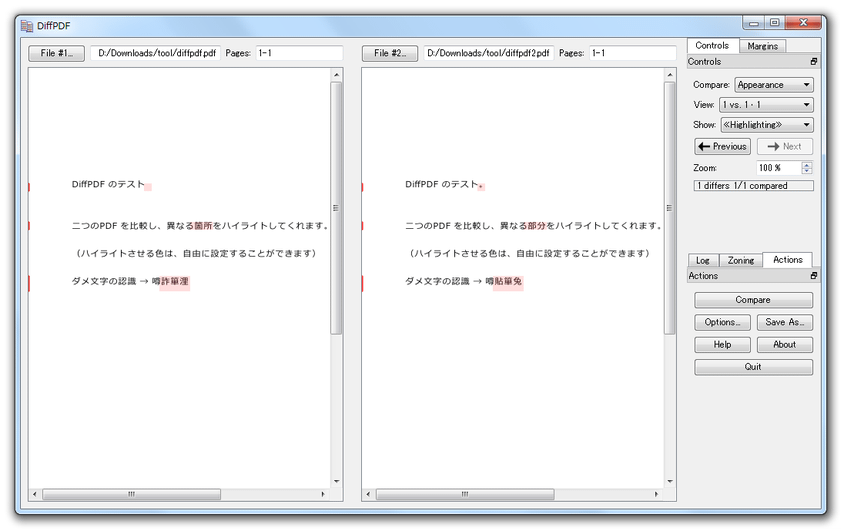
Task: Open the Compare mode dropdown (Appearance)
Action: [x=774, y=85]
